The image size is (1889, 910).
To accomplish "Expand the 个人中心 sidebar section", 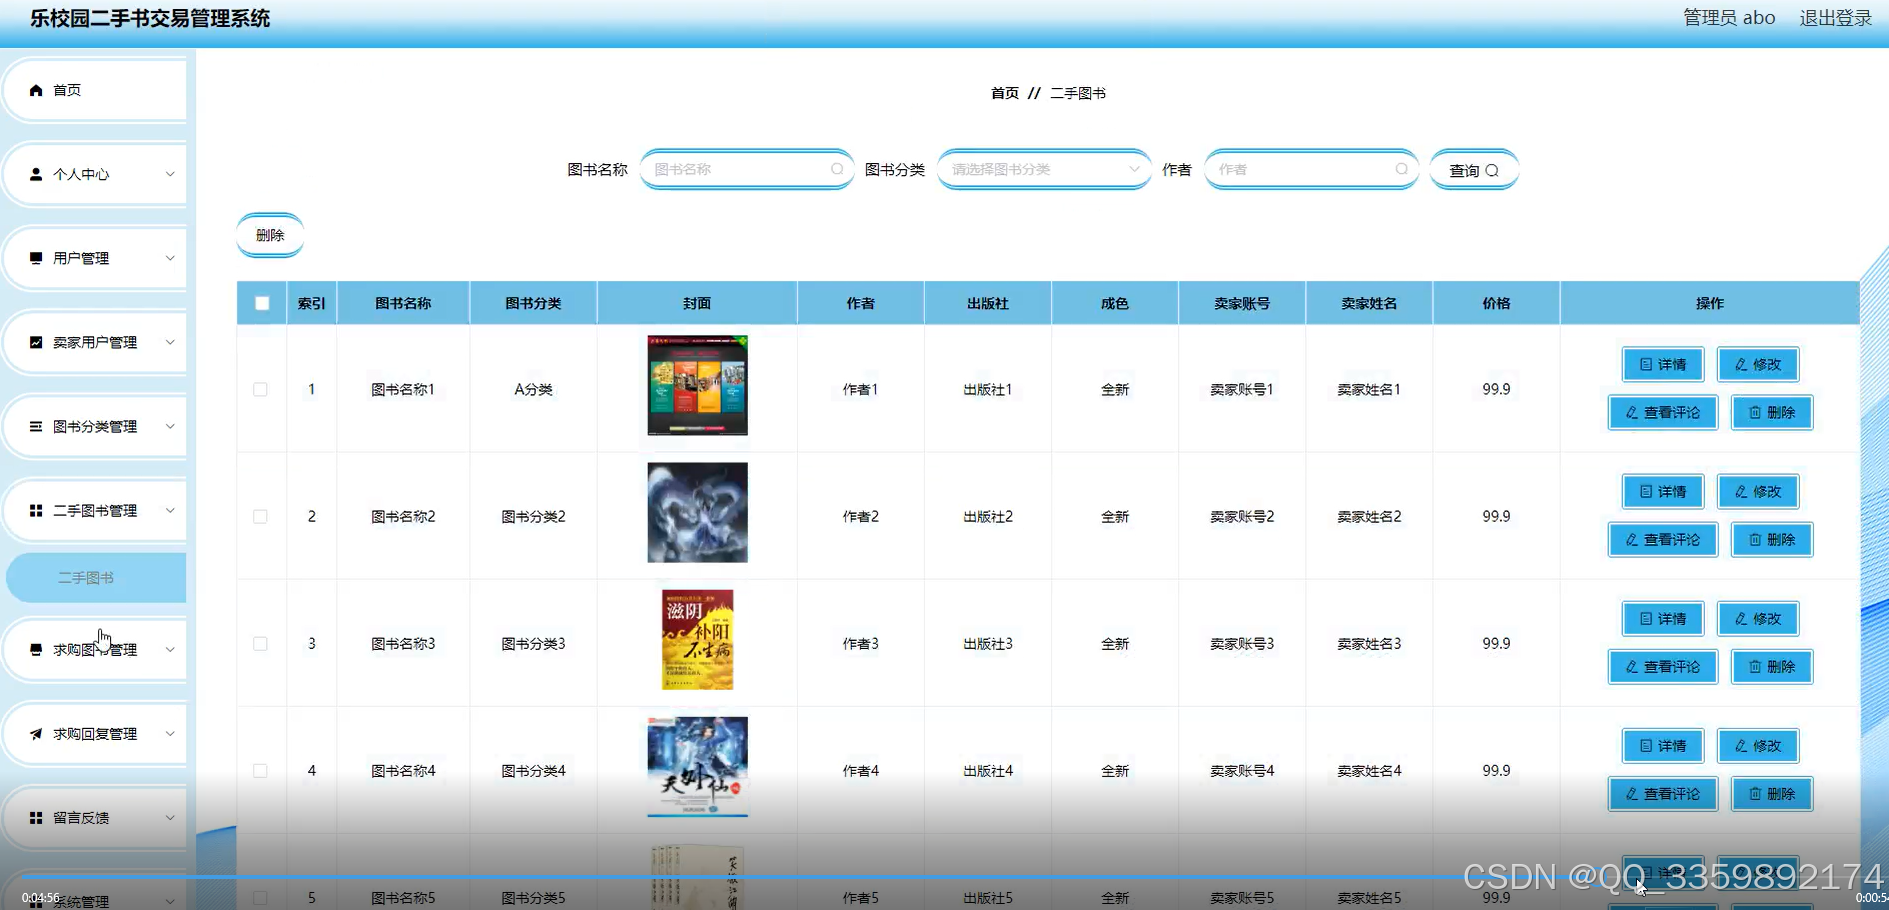I will pos(170,173).
